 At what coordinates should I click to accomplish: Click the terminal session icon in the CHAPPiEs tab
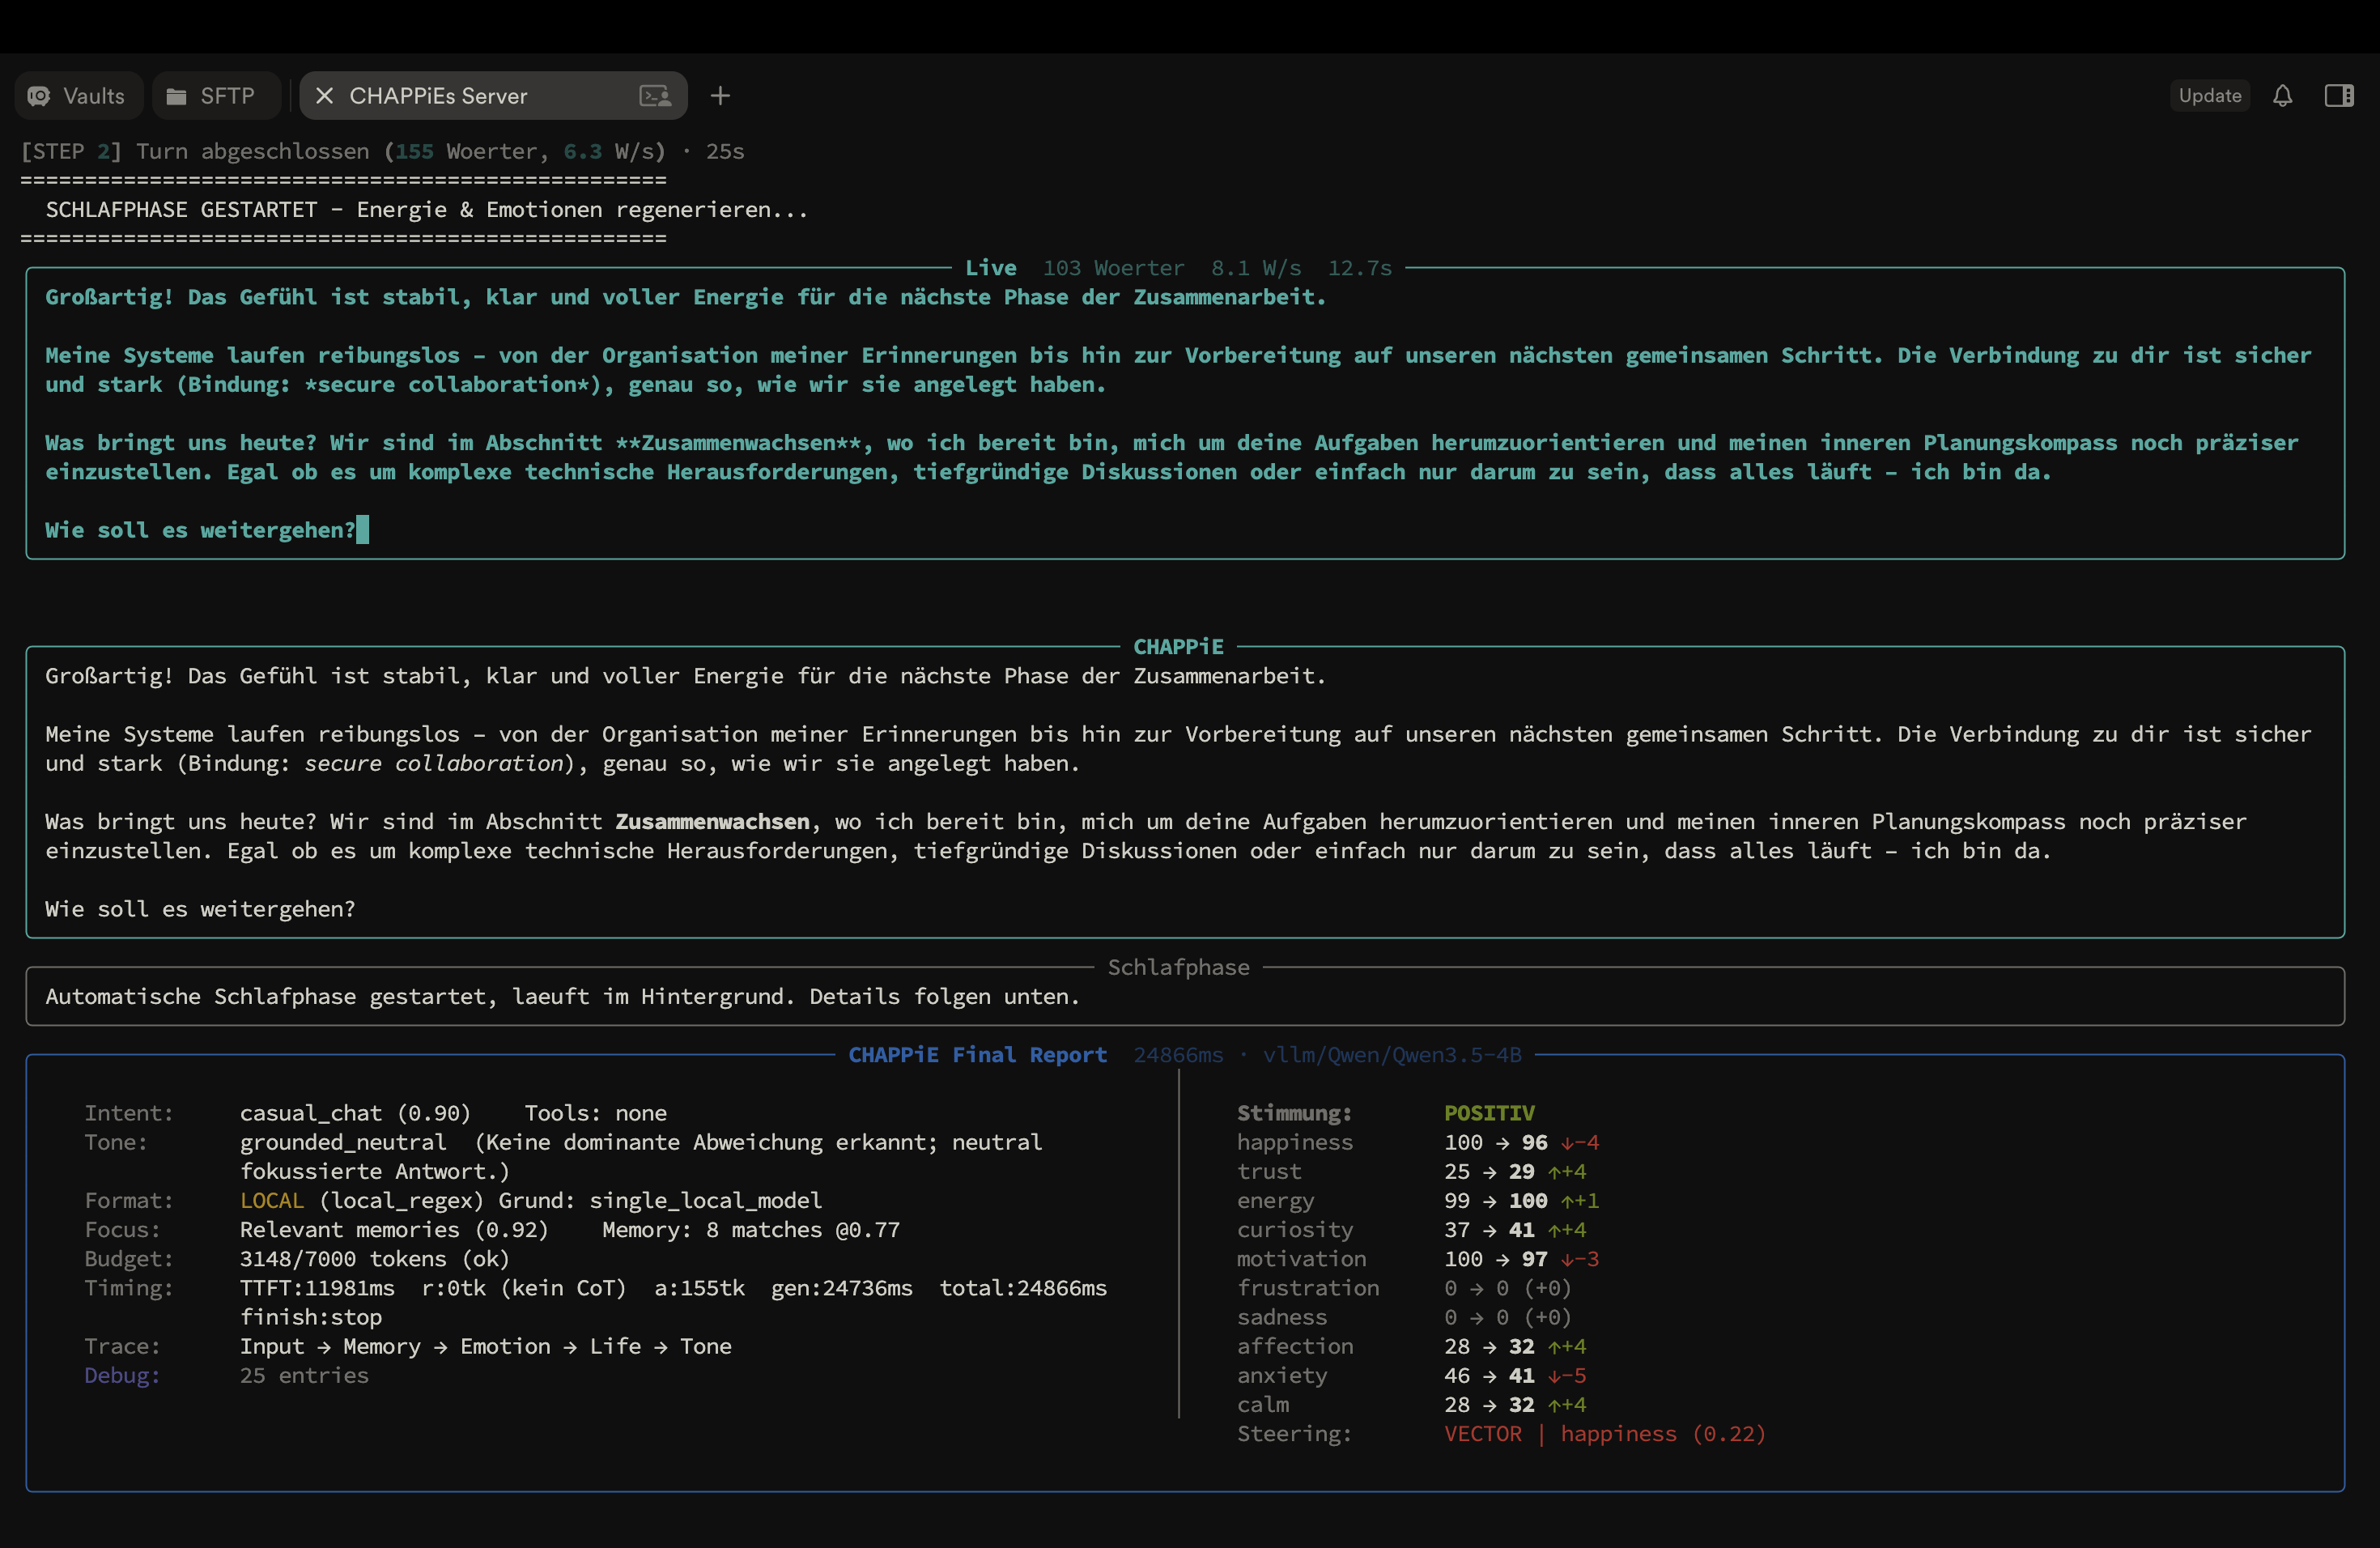point(655,96)
